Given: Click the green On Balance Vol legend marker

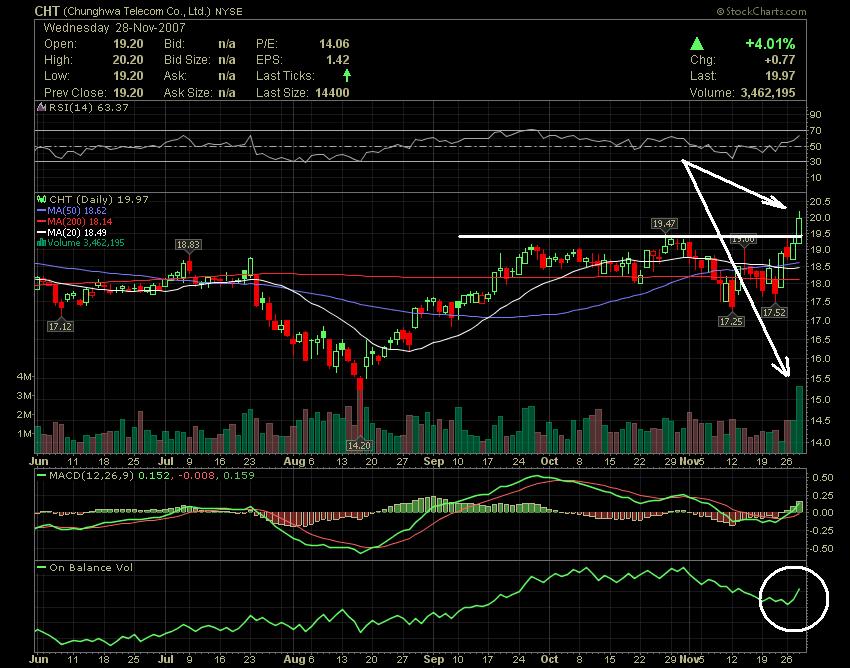Looking at the screenshot, I should [41, 567].
